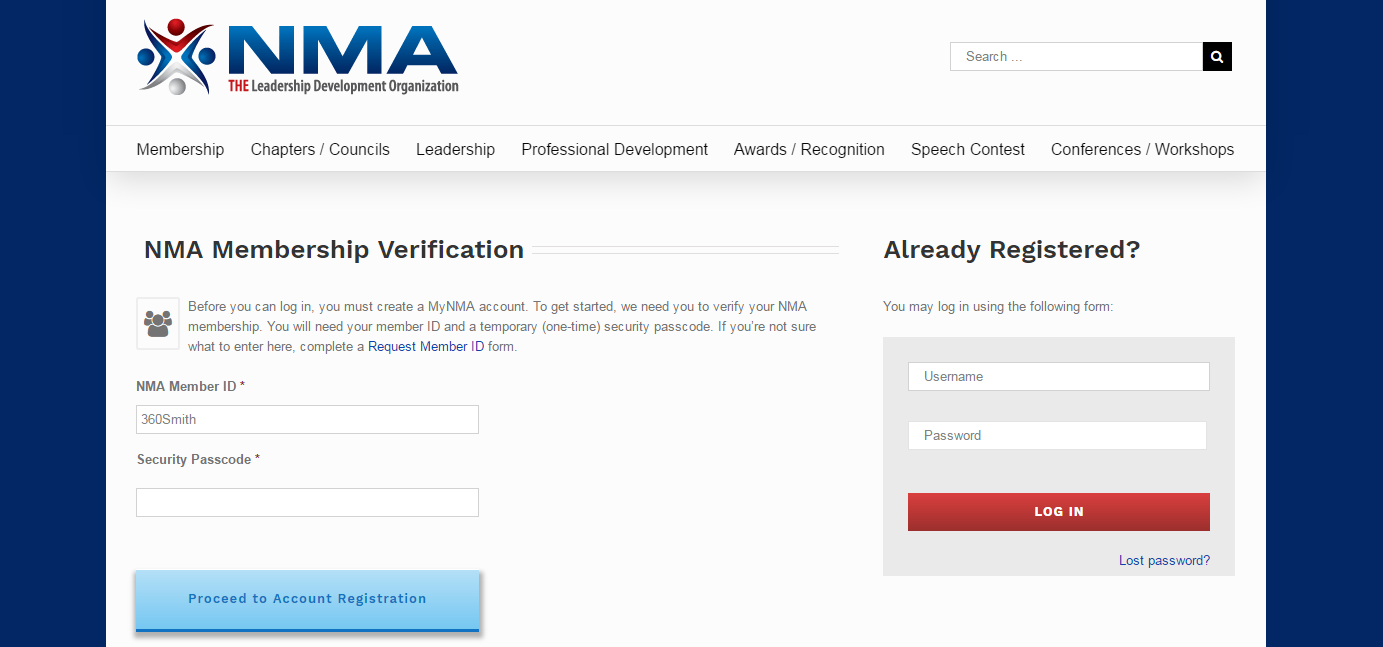
Task: Click the red LOG IN button
Action: (1058, 511)
